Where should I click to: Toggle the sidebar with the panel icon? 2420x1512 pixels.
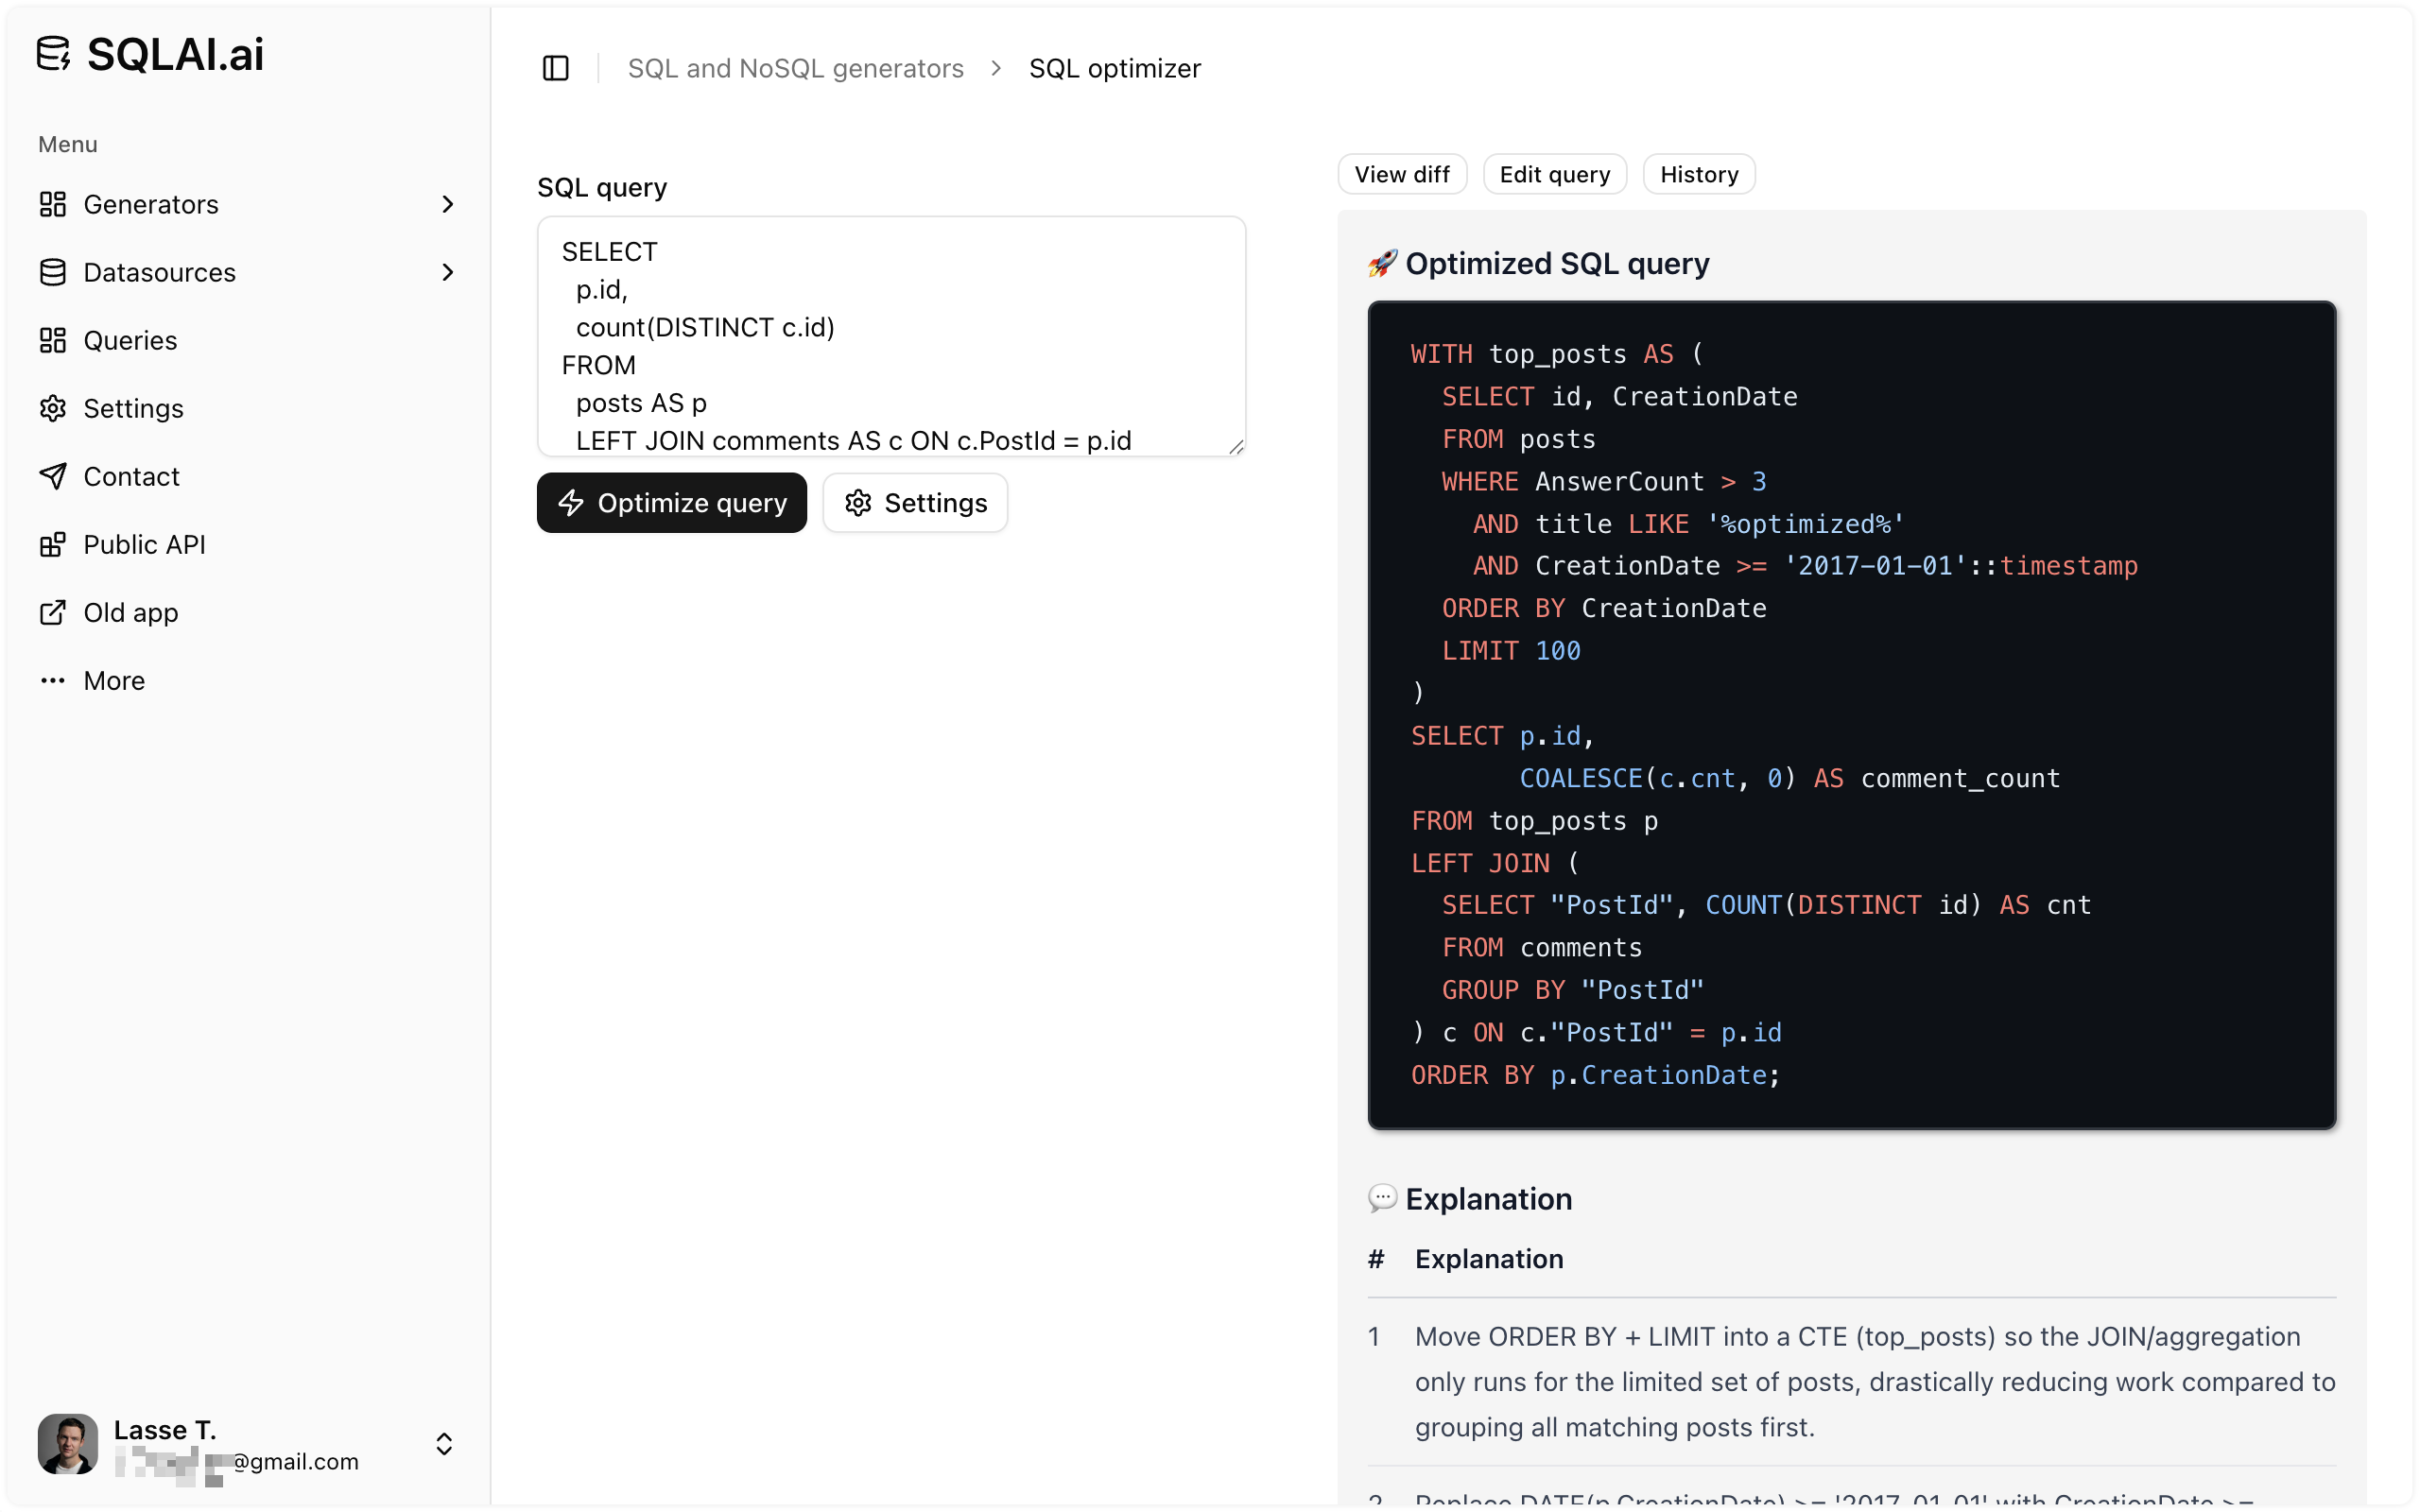point(556,68)
